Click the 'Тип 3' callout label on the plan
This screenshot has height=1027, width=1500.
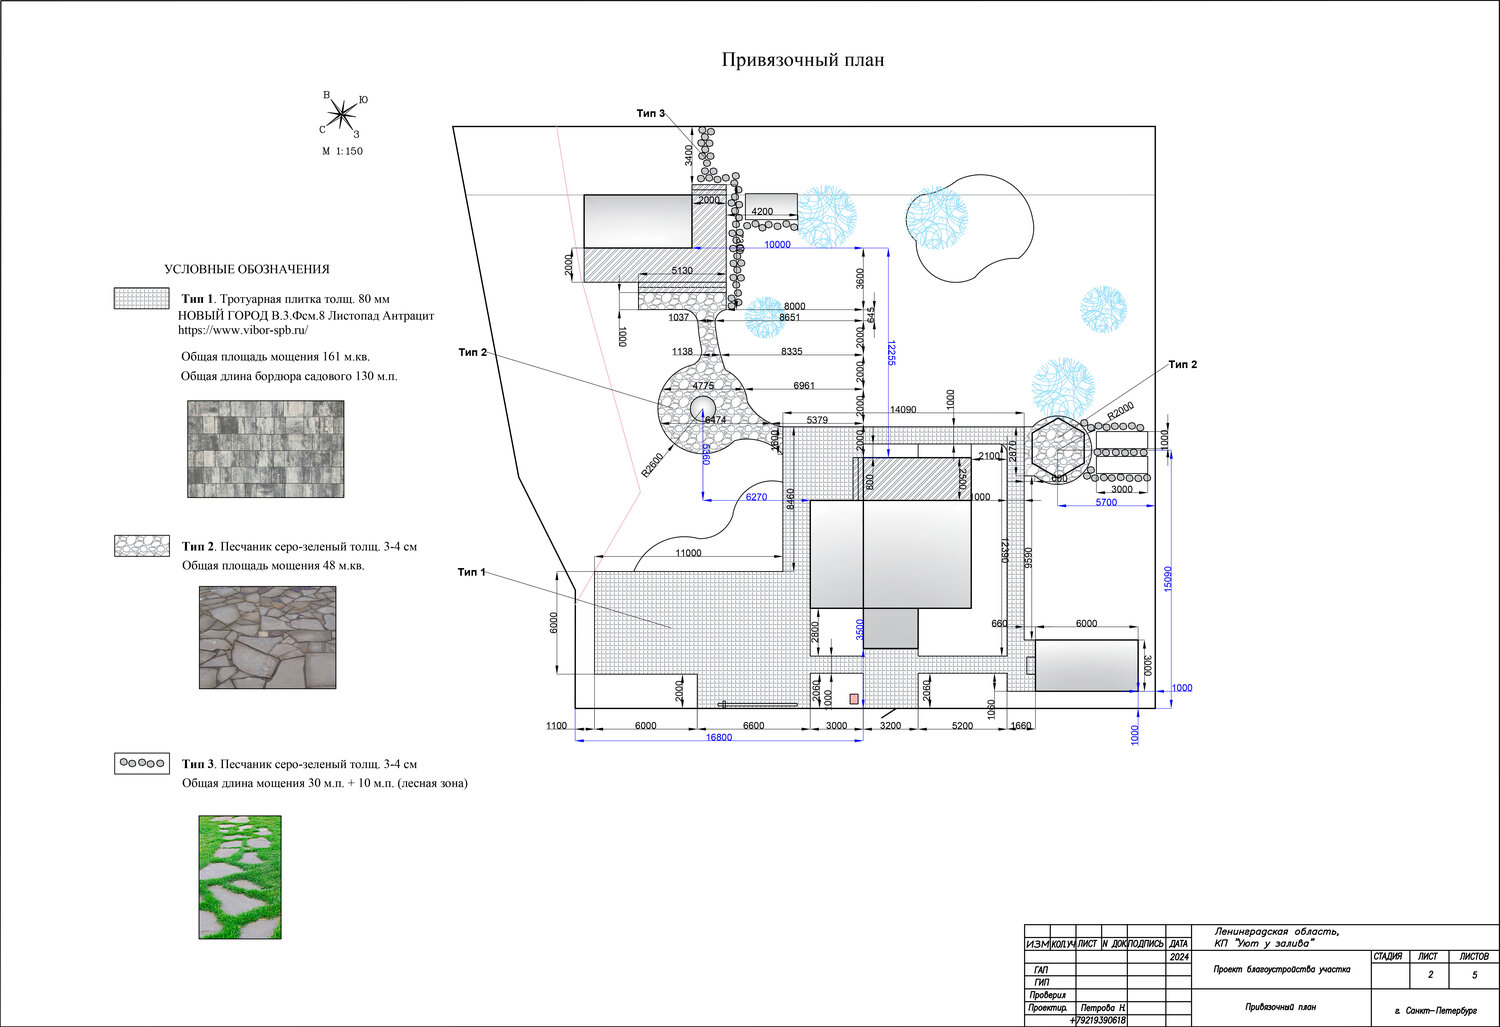point(651,113)
